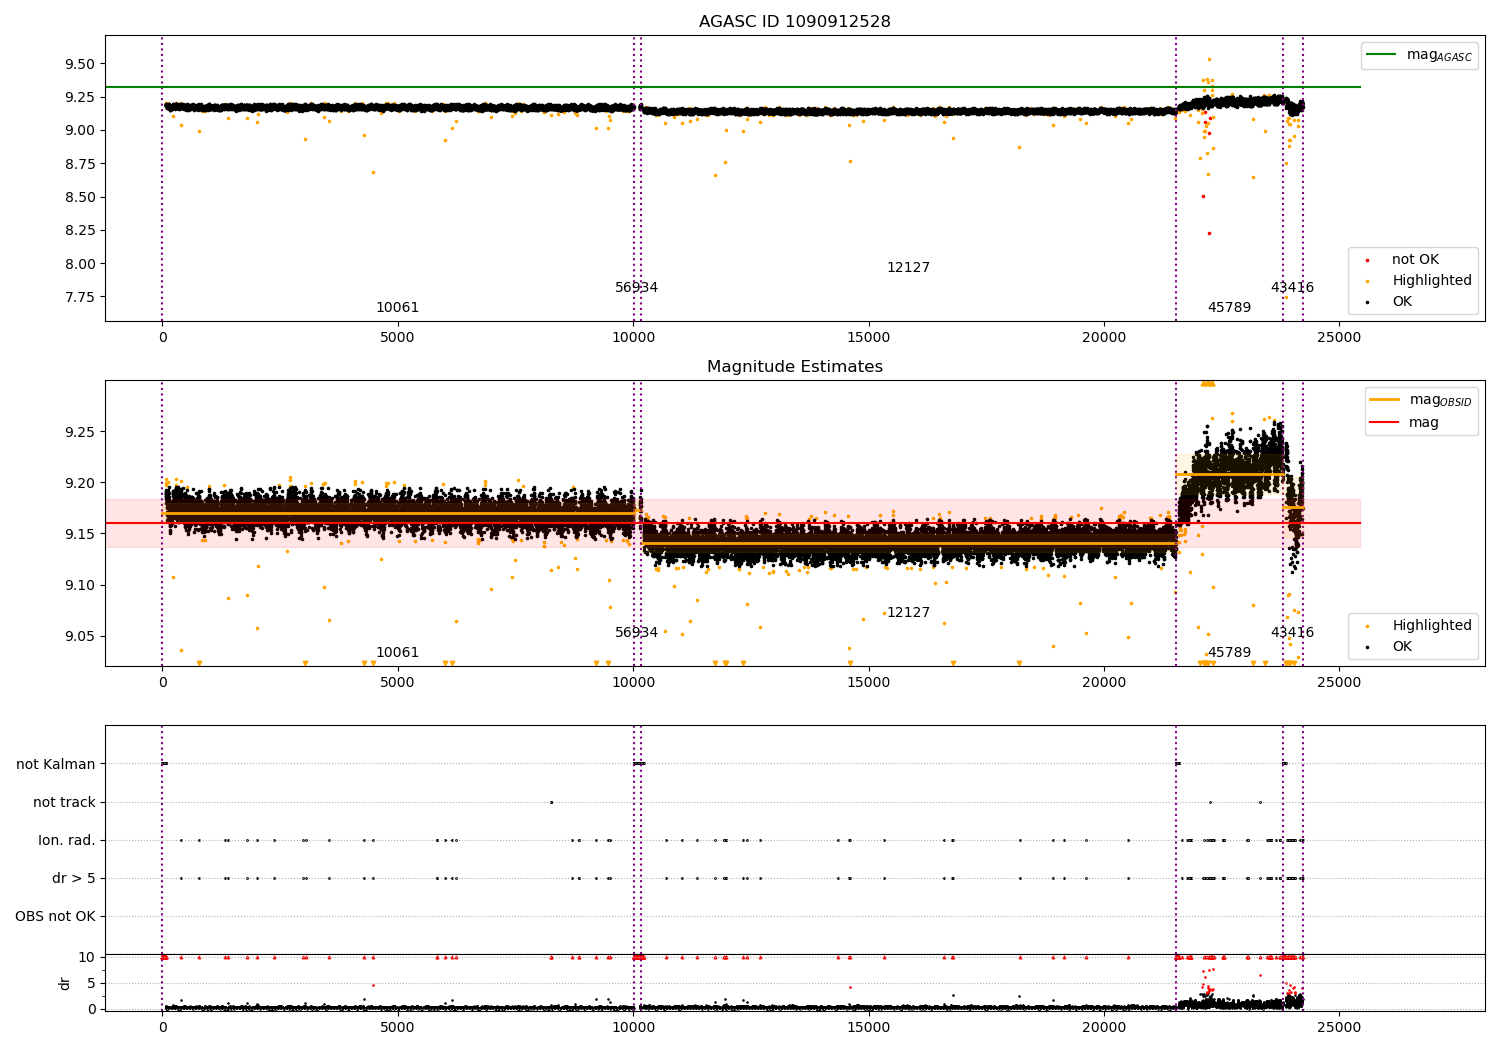Click OBSID label 56934 in Magnitude Estimates panel
Screen dimensions: 1500x1050
[x=636, y=633]
